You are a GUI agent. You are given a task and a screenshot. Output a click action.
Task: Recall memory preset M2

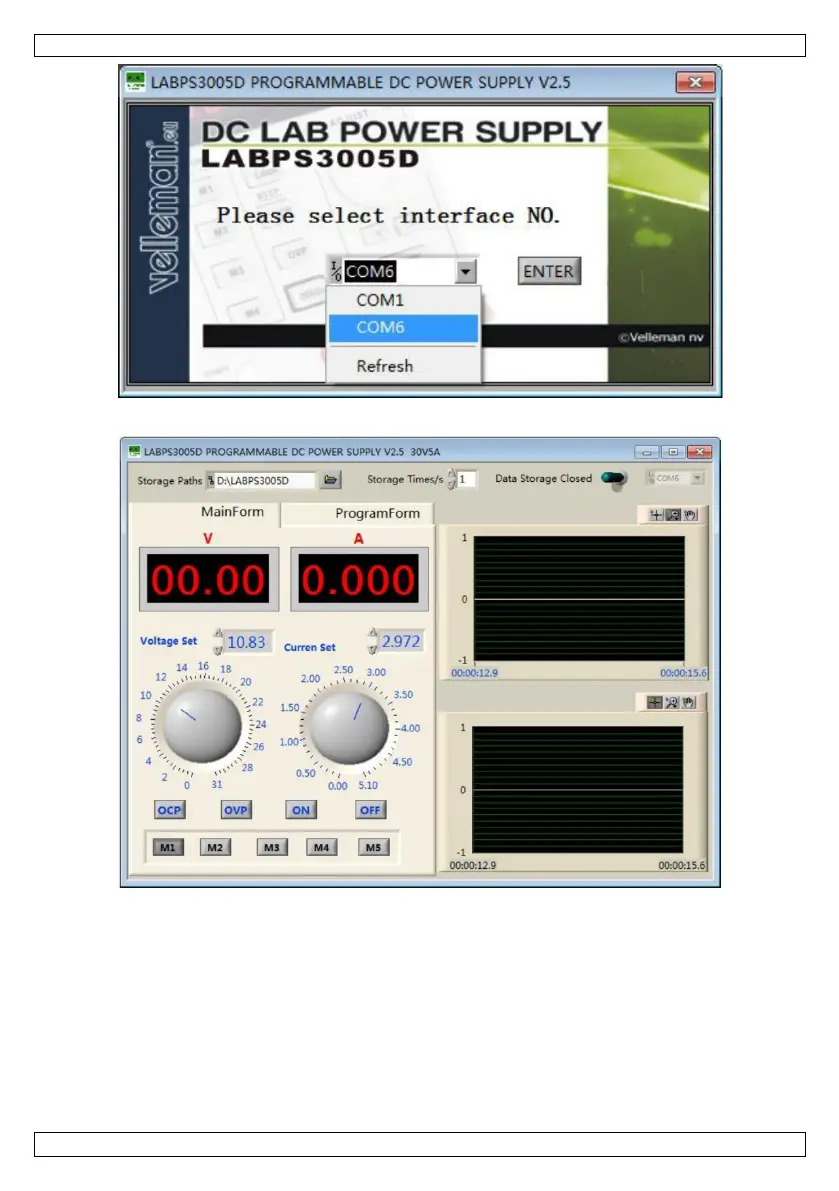click(x=215, y=847)
